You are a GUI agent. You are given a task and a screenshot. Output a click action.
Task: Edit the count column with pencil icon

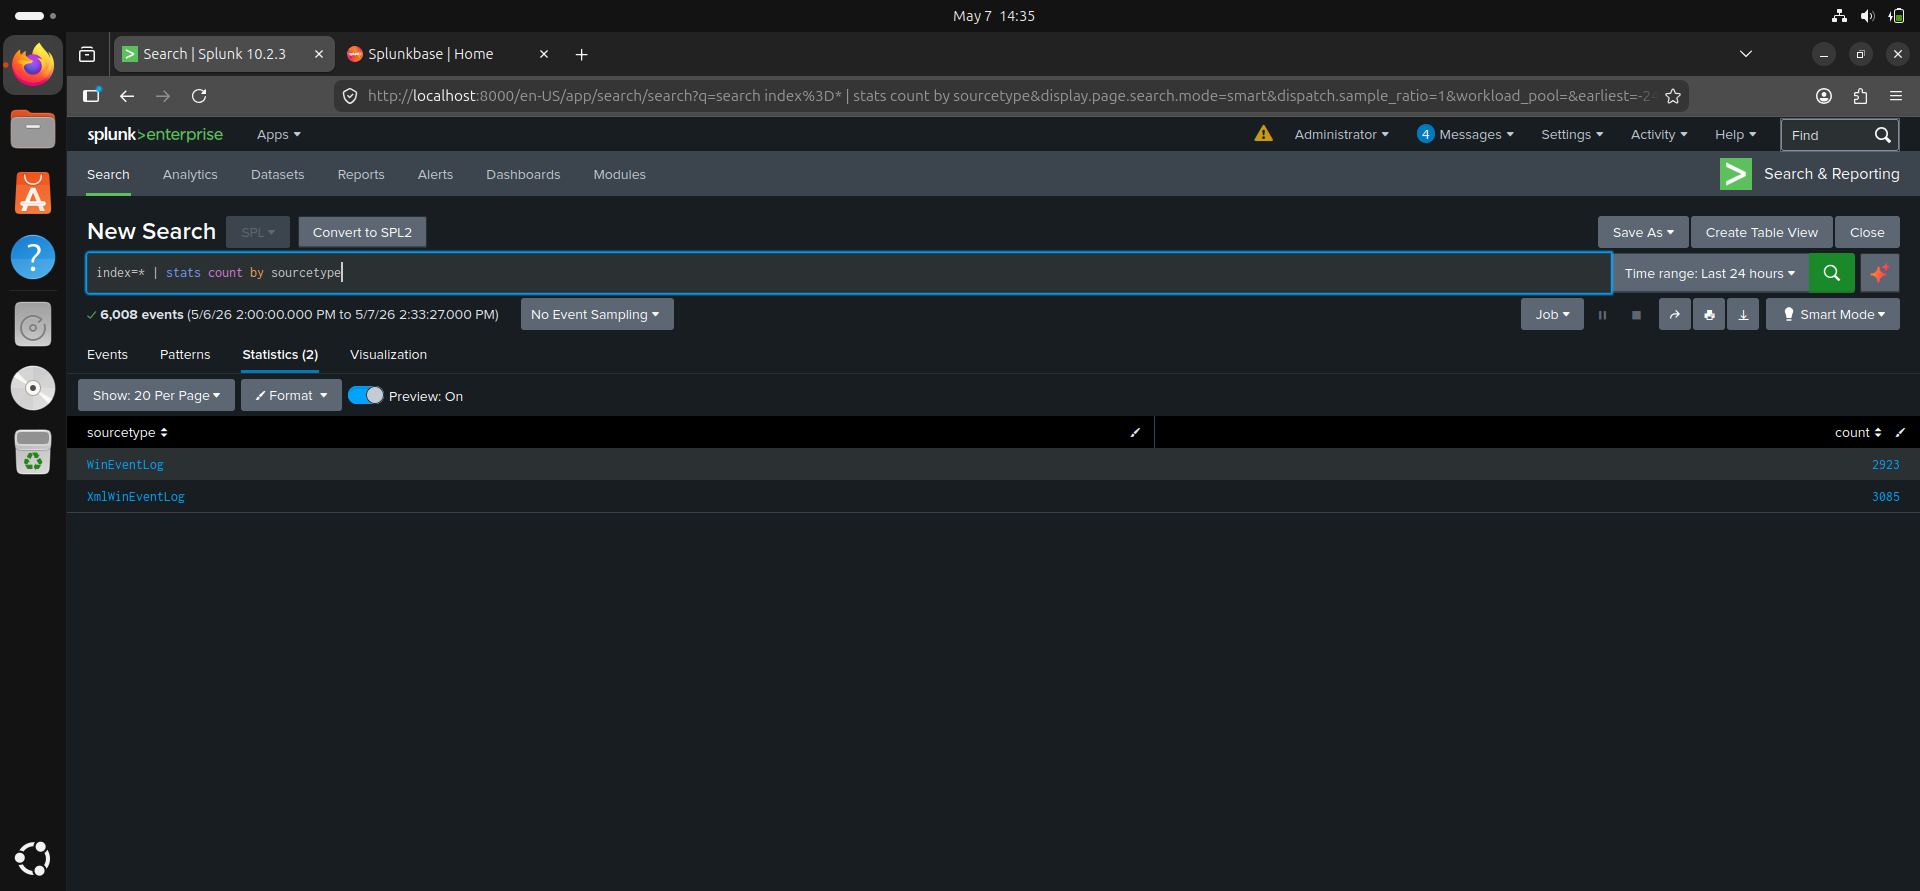(1900, 433)
